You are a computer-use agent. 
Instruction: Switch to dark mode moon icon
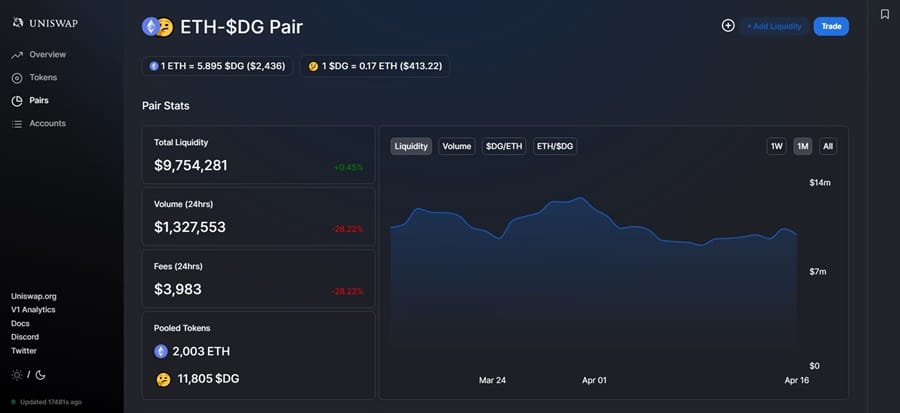tap(41, 375)
